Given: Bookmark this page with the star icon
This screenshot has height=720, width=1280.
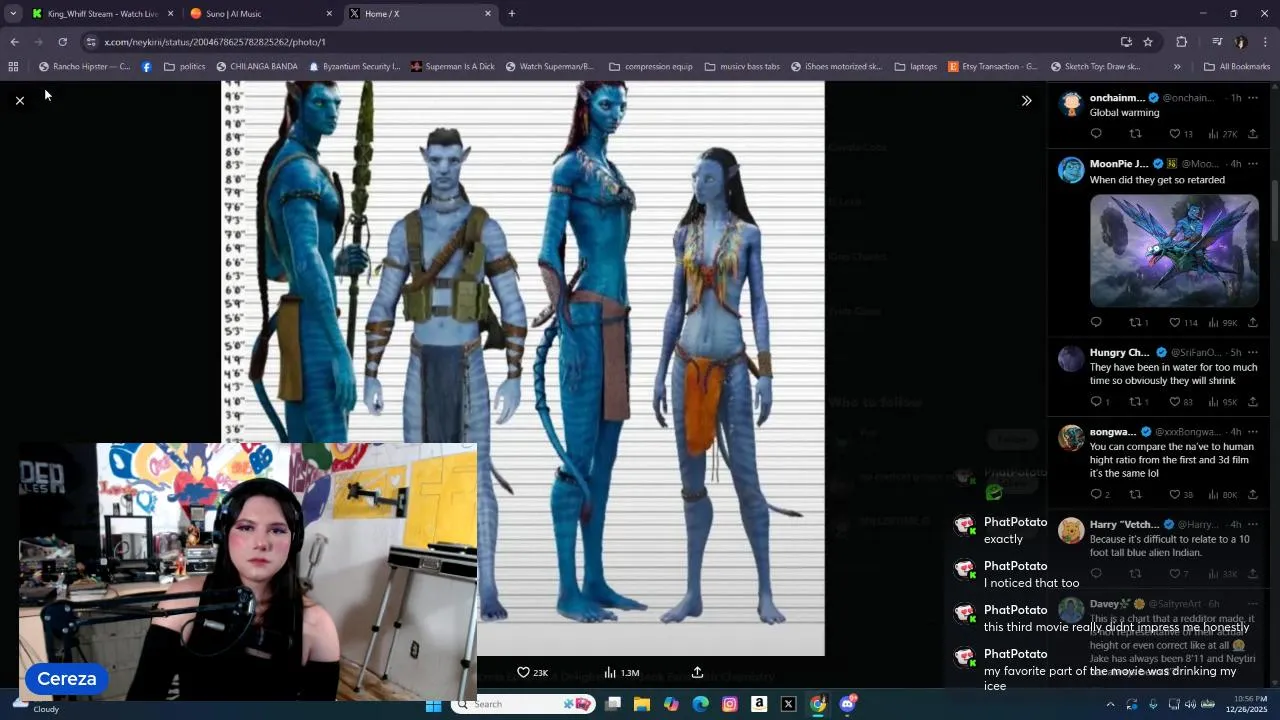Looking at the screenshot, I should tap(1148, 42).
